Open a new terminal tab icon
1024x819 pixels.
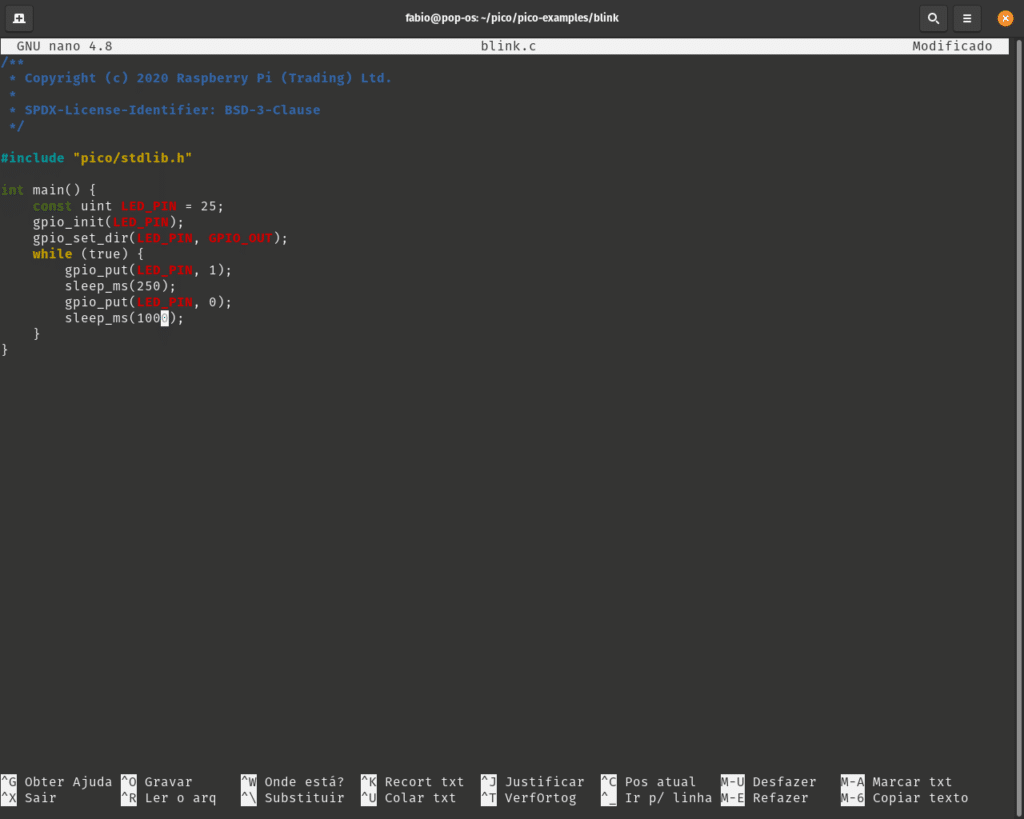point(19,18)
